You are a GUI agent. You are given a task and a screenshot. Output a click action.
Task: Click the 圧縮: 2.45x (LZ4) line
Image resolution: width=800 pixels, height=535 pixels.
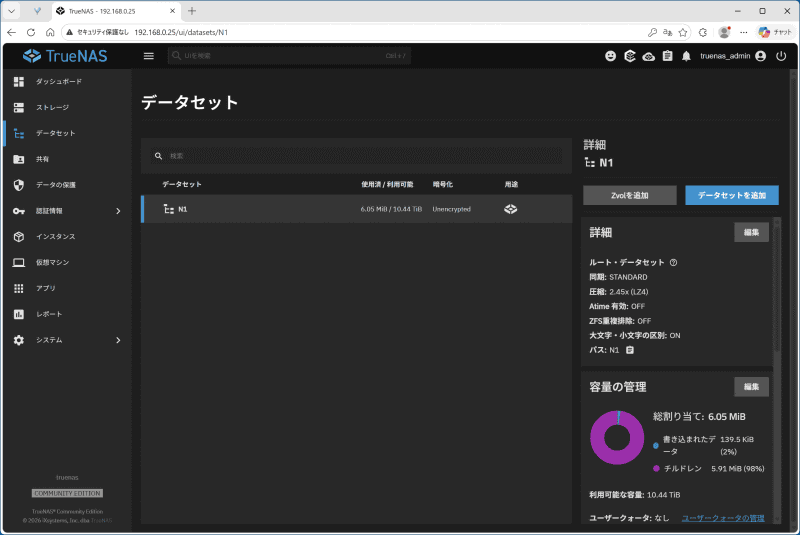(618, 292)
